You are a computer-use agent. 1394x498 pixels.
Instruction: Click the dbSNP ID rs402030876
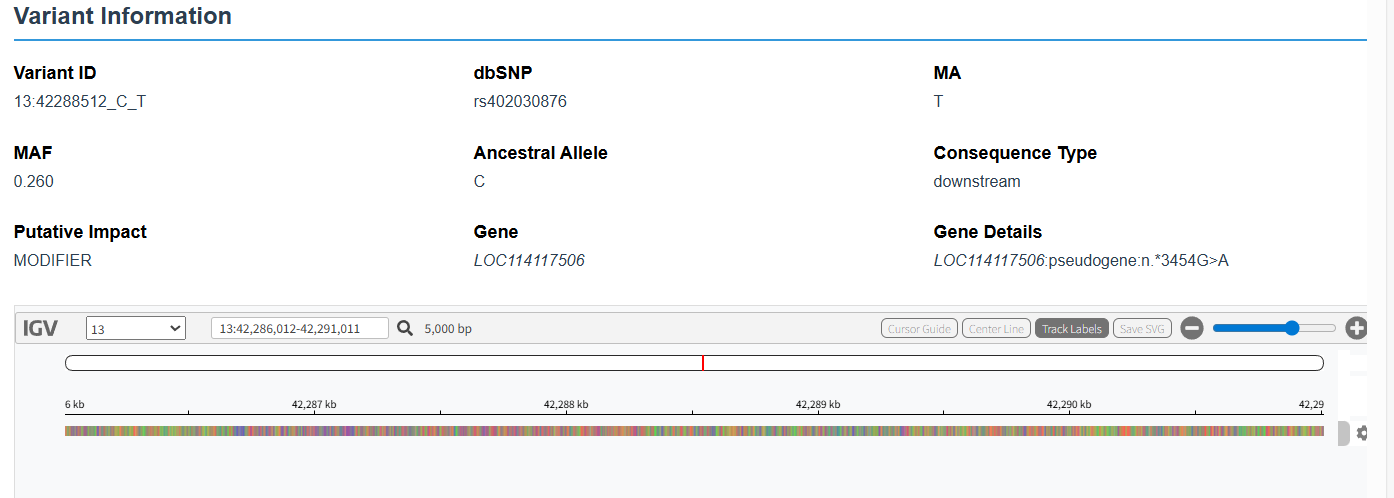[520, 101]
